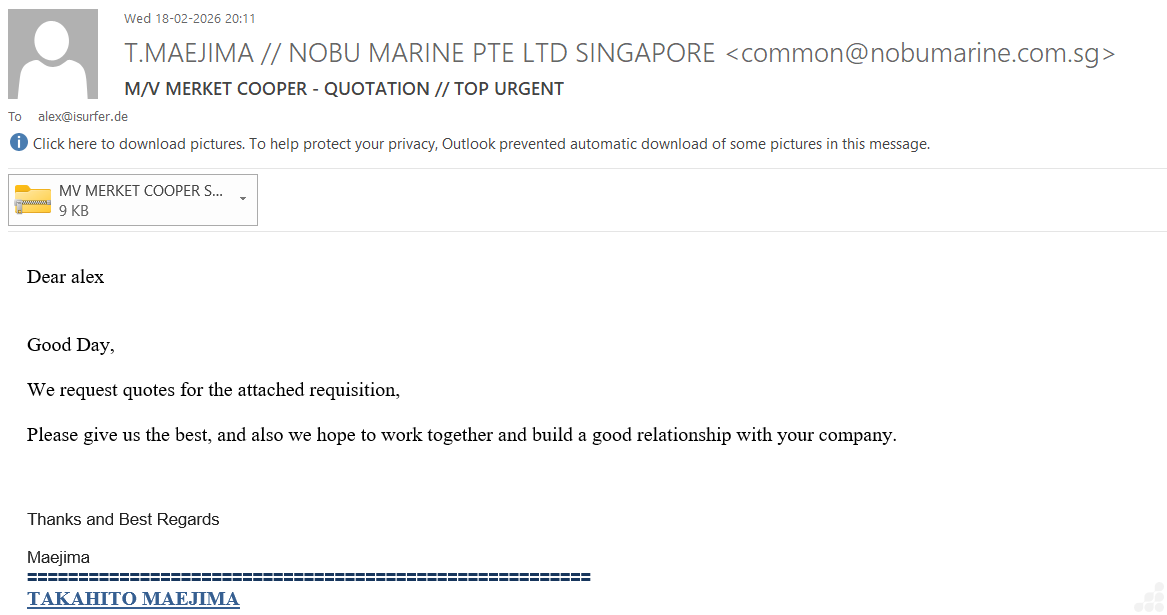The image size is (1167, 615).
Task: Expand the attachment options dropdown arrow
Action: click(x=243, y=198)
